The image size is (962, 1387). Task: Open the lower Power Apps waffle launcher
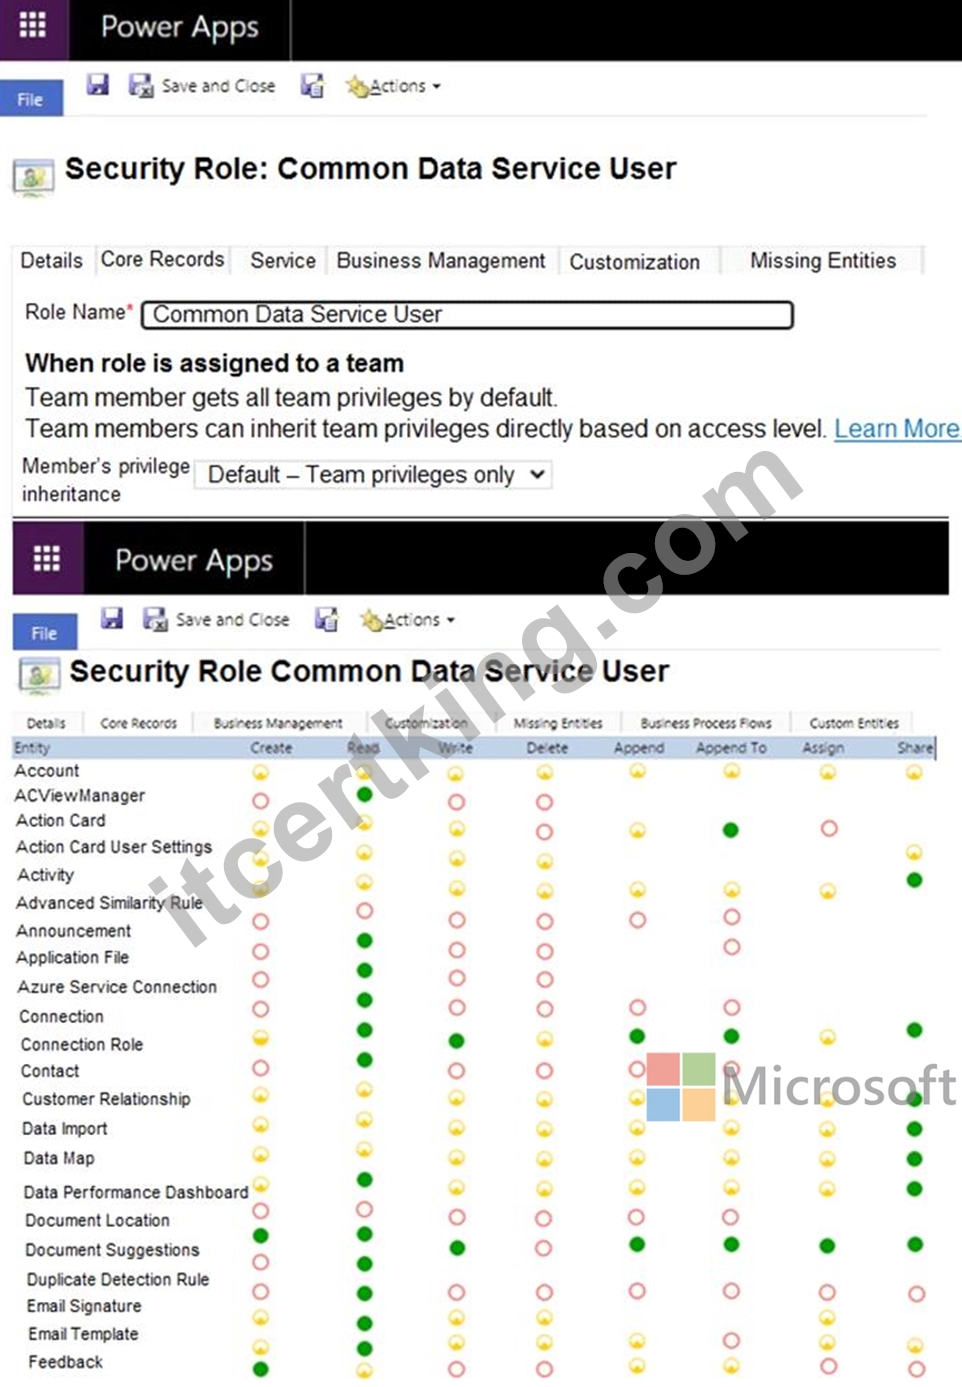(x=46, y=558)
